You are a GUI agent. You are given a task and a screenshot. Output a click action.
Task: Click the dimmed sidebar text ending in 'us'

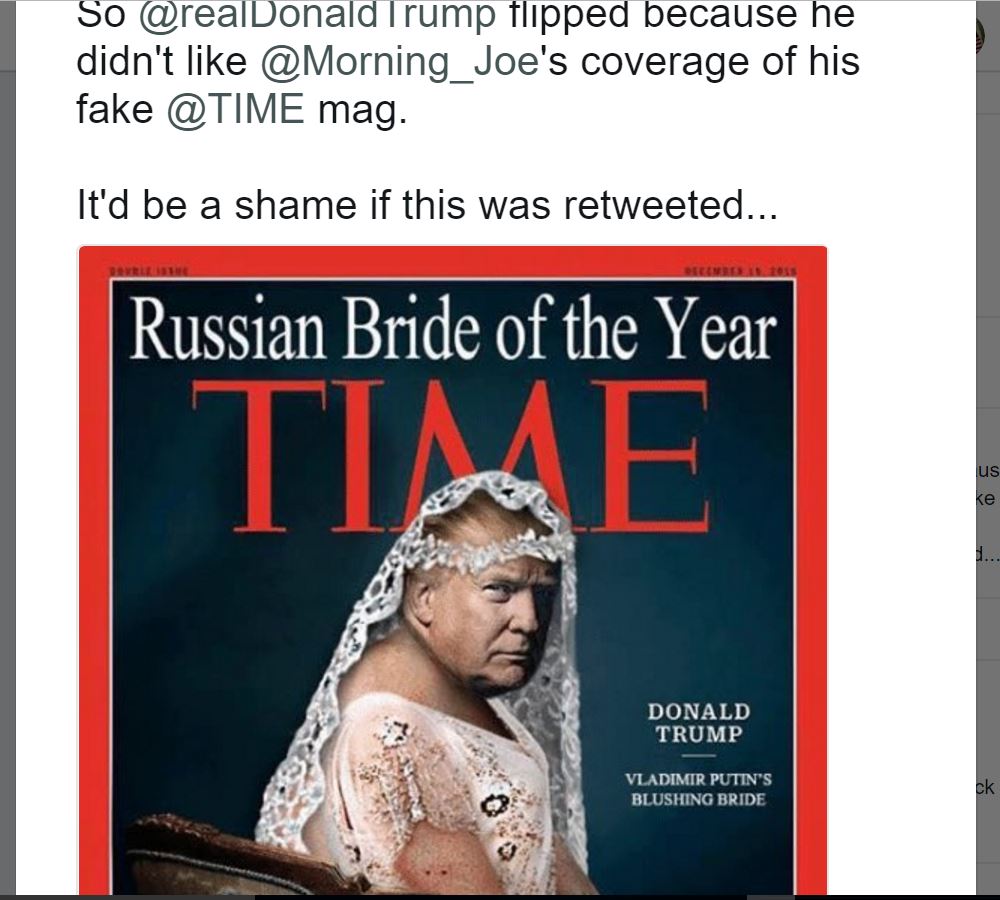click(x=988, y=471)
